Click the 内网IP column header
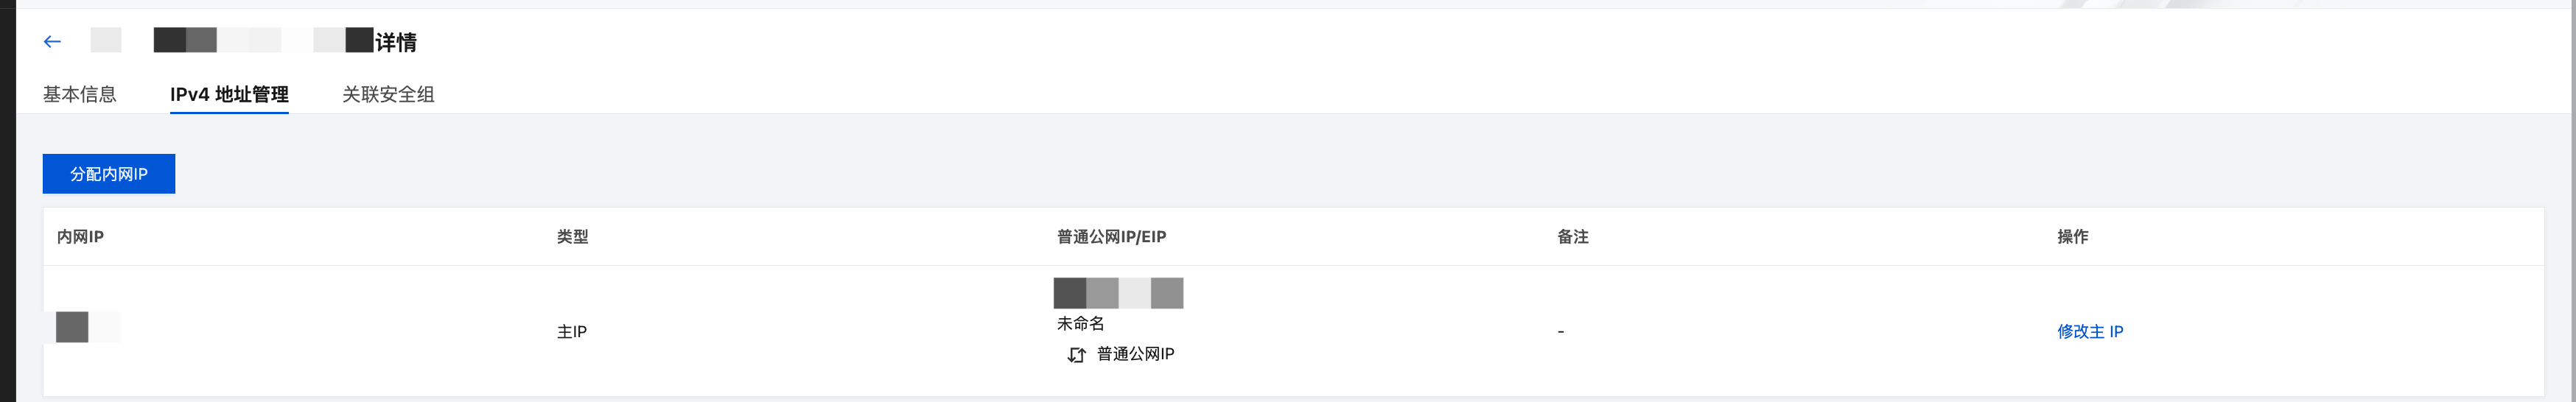 point(80,237)
